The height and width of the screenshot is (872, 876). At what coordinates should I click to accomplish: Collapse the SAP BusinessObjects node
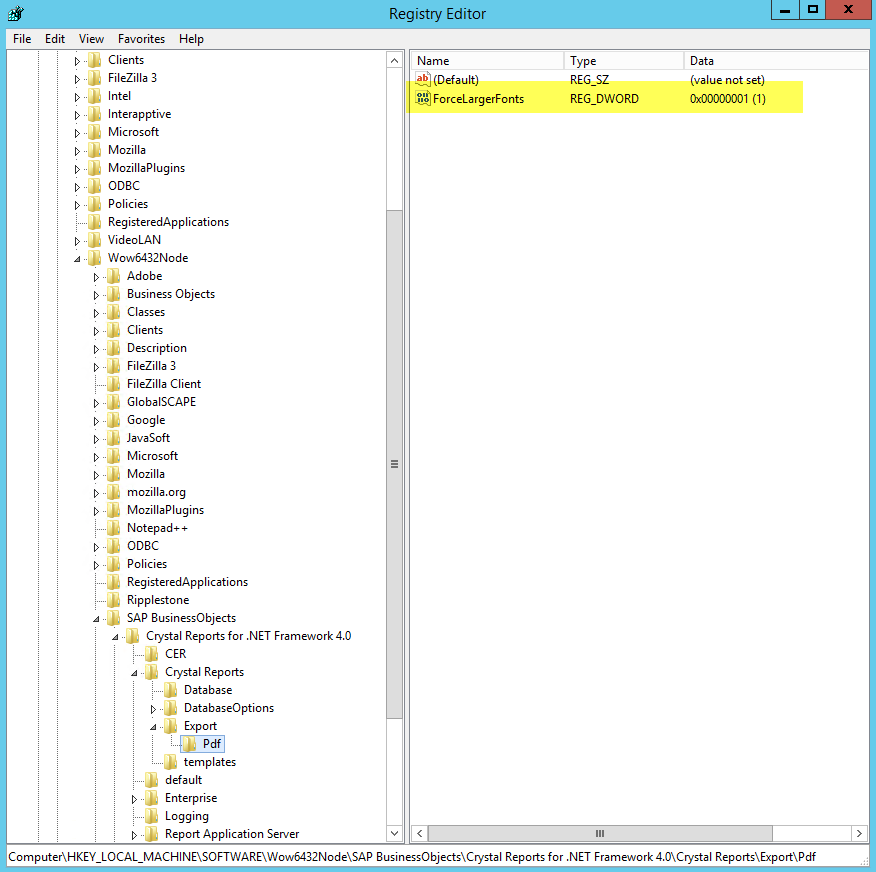pos(96,619)
